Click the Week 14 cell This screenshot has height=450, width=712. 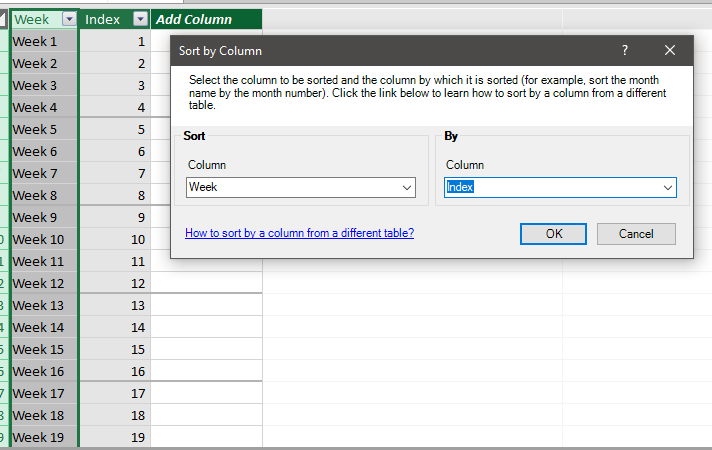[44, 327]
